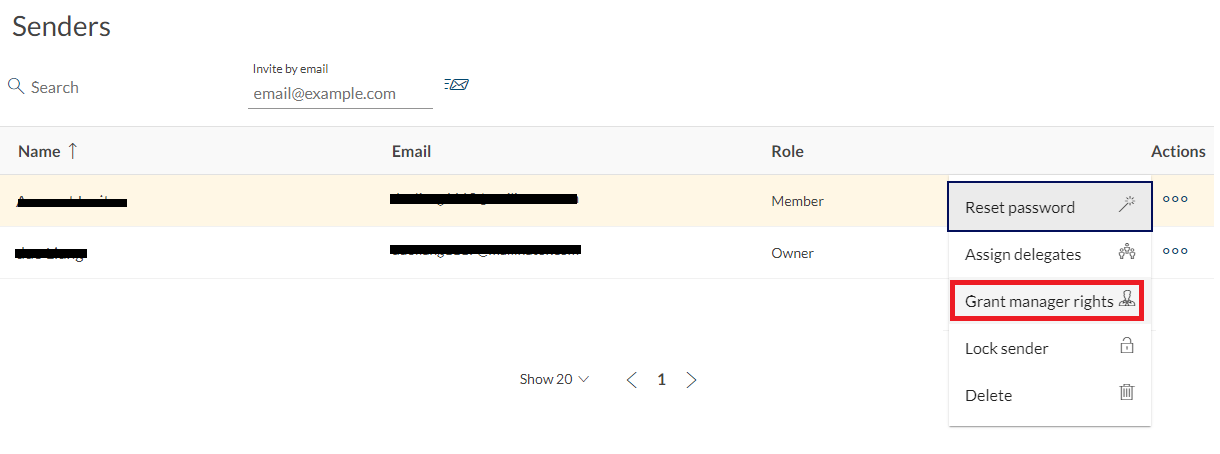The height and width of the screenshot is (454, 1220).
Task: Click the search magnifier icon
Action: coord(16,86)
